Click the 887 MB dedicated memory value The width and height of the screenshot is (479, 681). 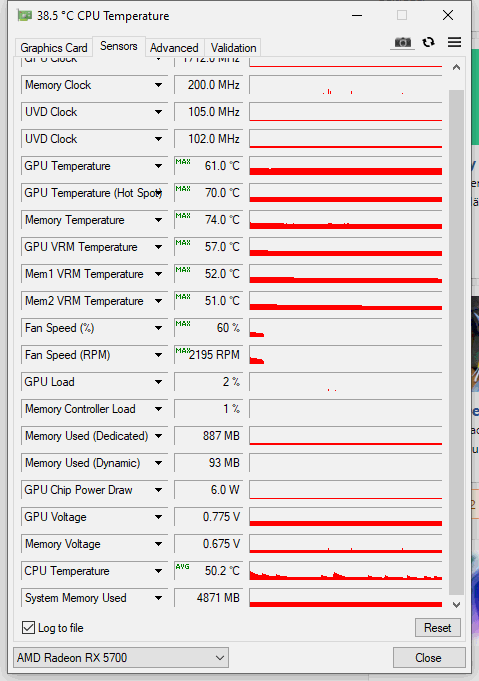click(208, 436)
